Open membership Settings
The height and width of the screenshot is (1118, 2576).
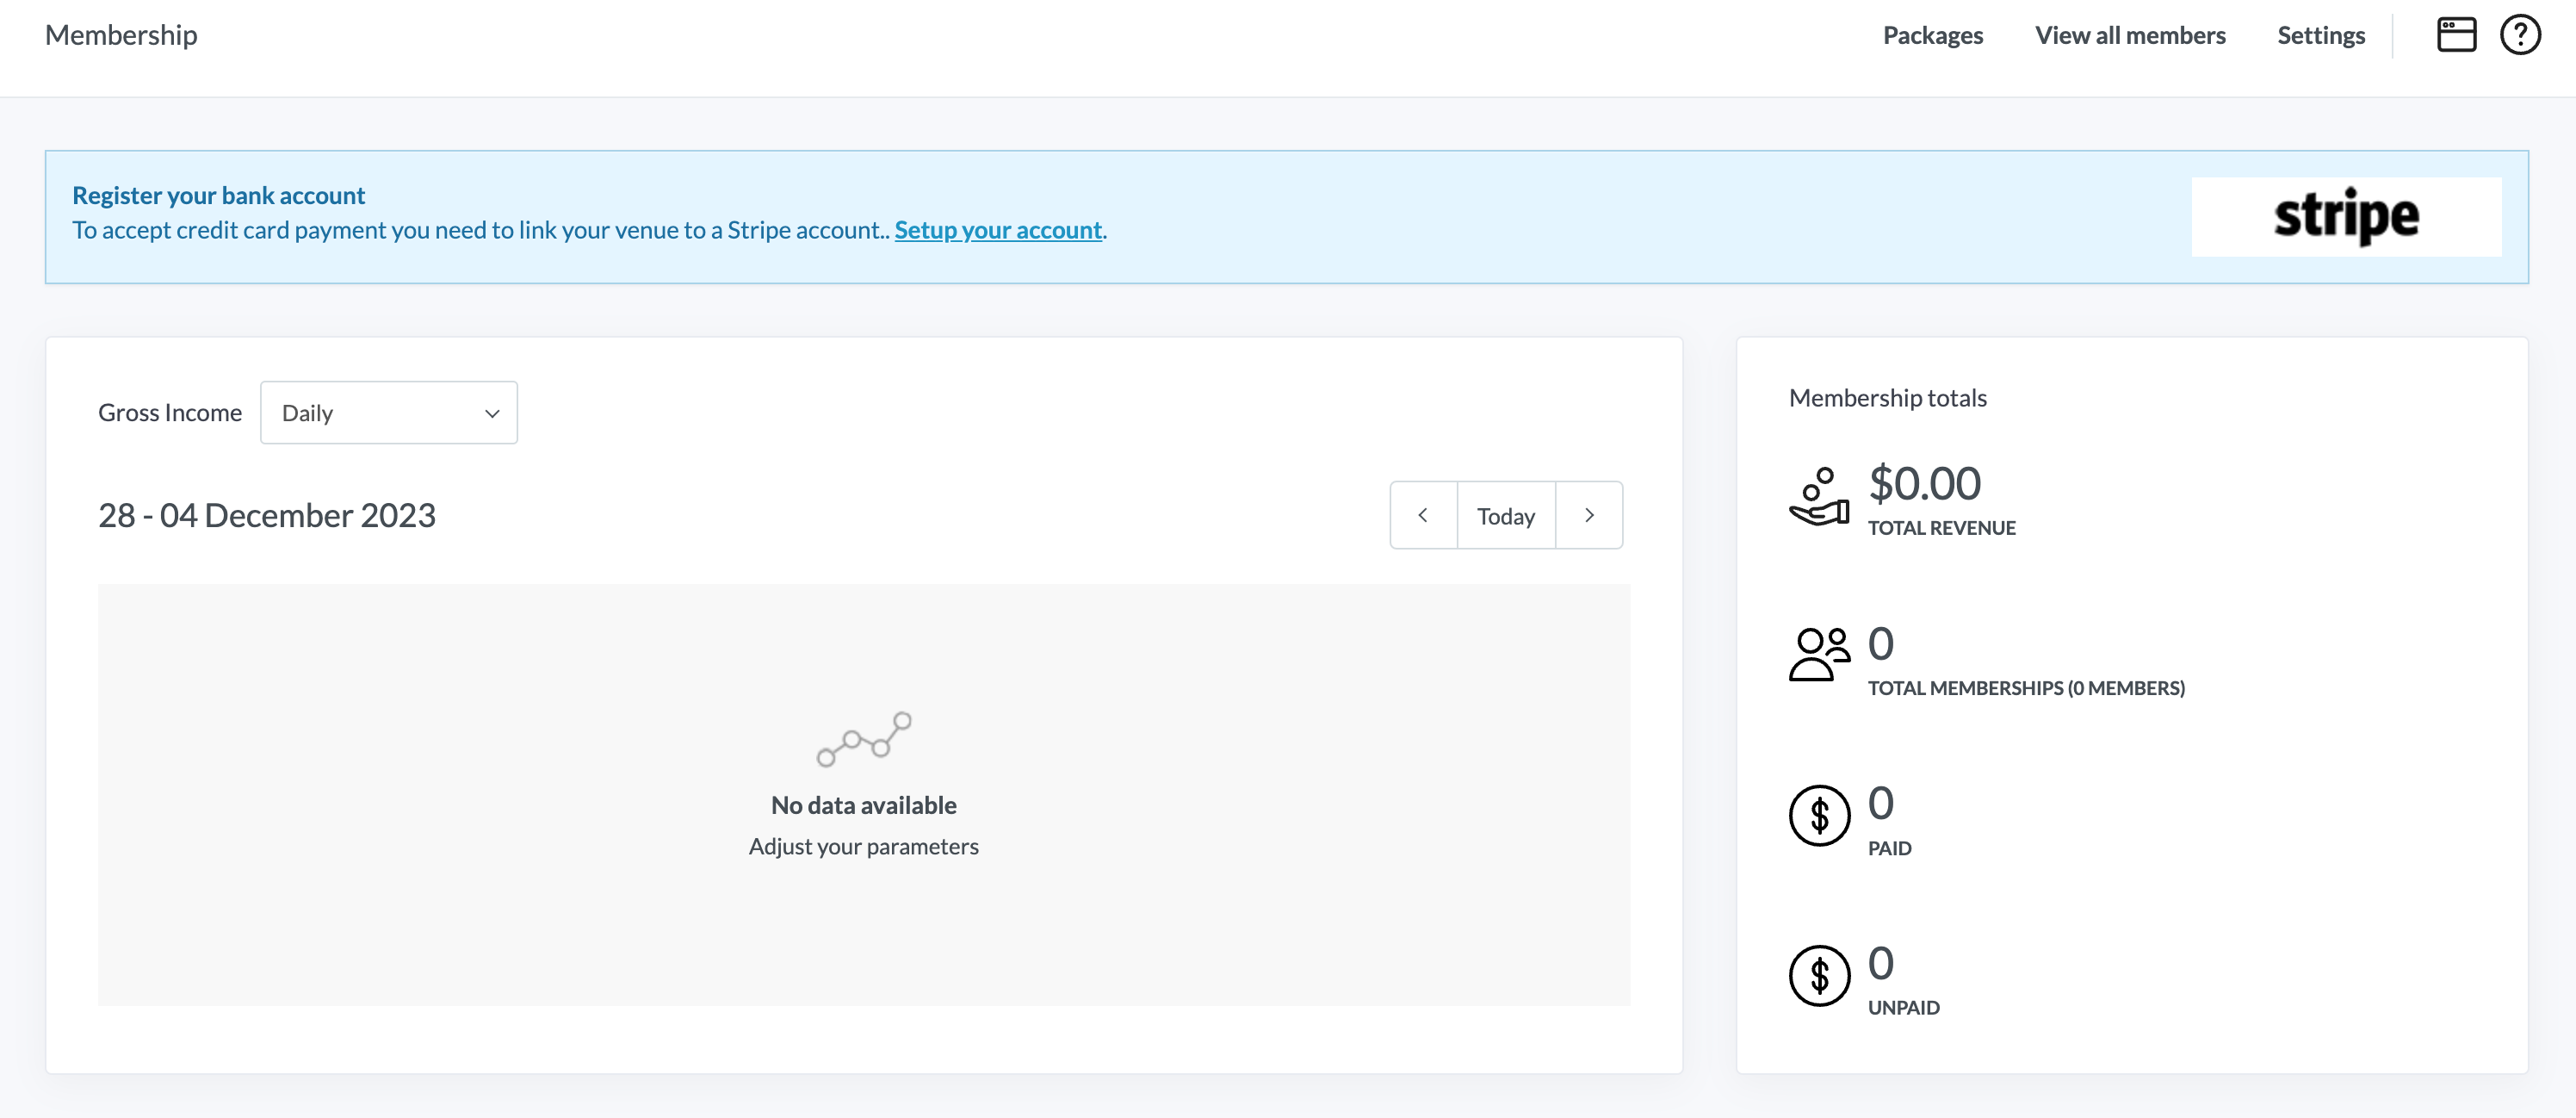pos(2320,35)
